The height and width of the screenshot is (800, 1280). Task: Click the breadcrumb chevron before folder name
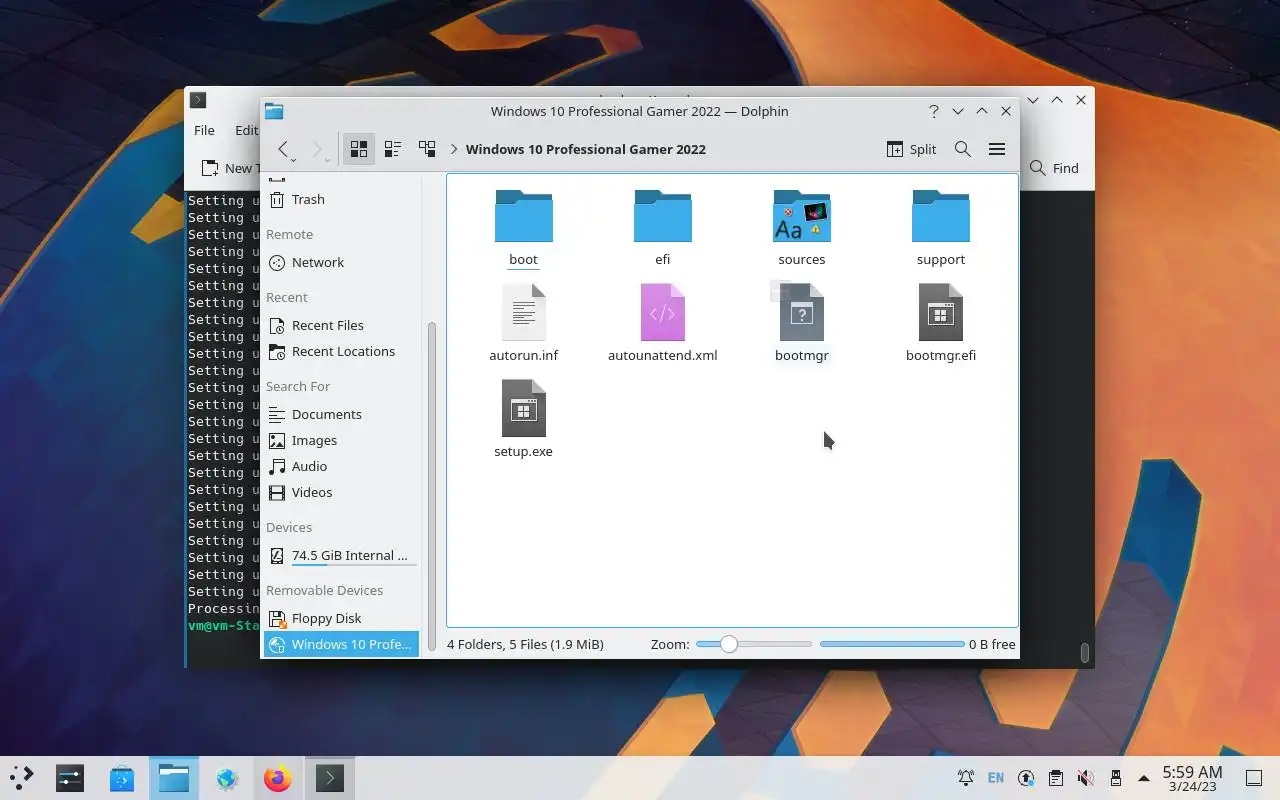coord(454,149)
